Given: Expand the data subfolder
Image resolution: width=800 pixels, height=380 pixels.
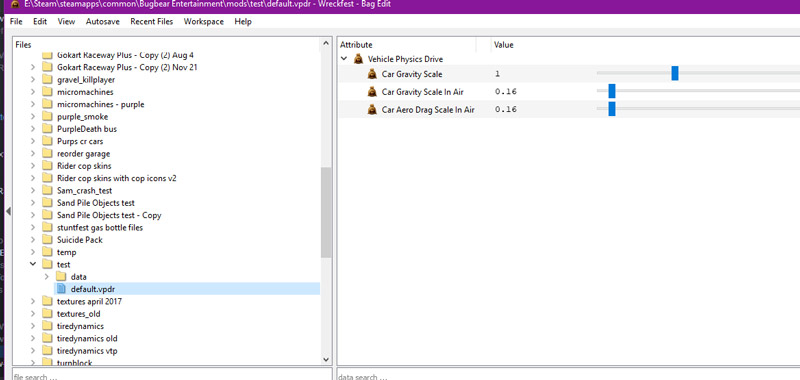Looking at the screenshot, I should [x=46, y=276].
